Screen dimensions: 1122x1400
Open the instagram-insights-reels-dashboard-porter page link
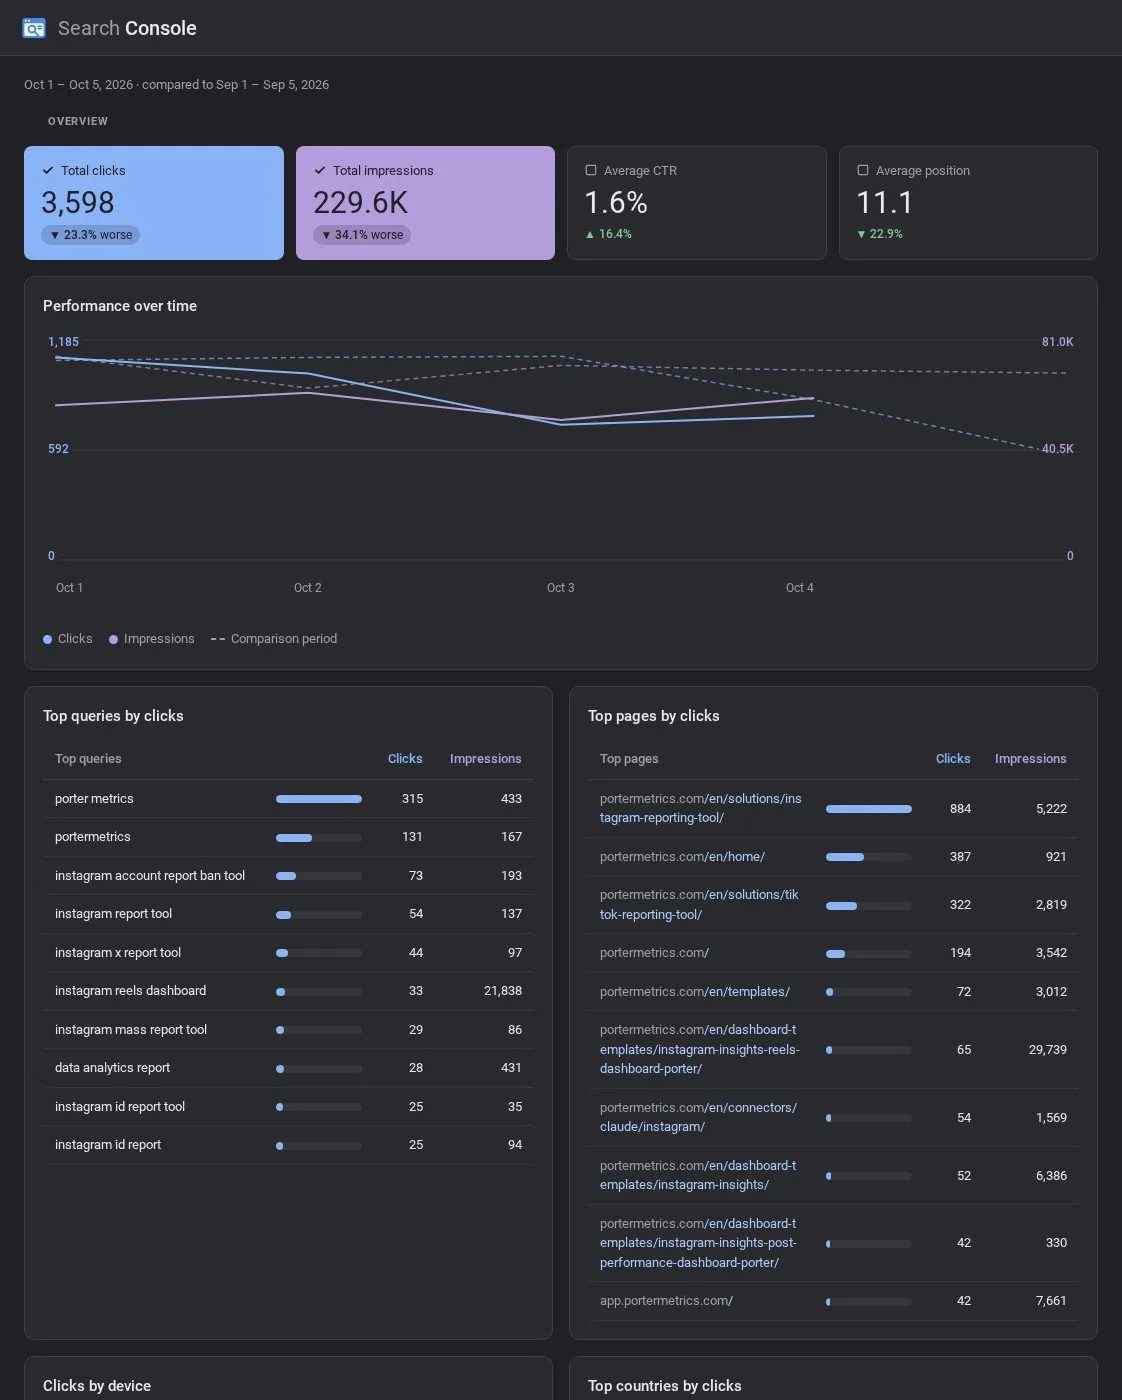click(x=700, y=1049)
